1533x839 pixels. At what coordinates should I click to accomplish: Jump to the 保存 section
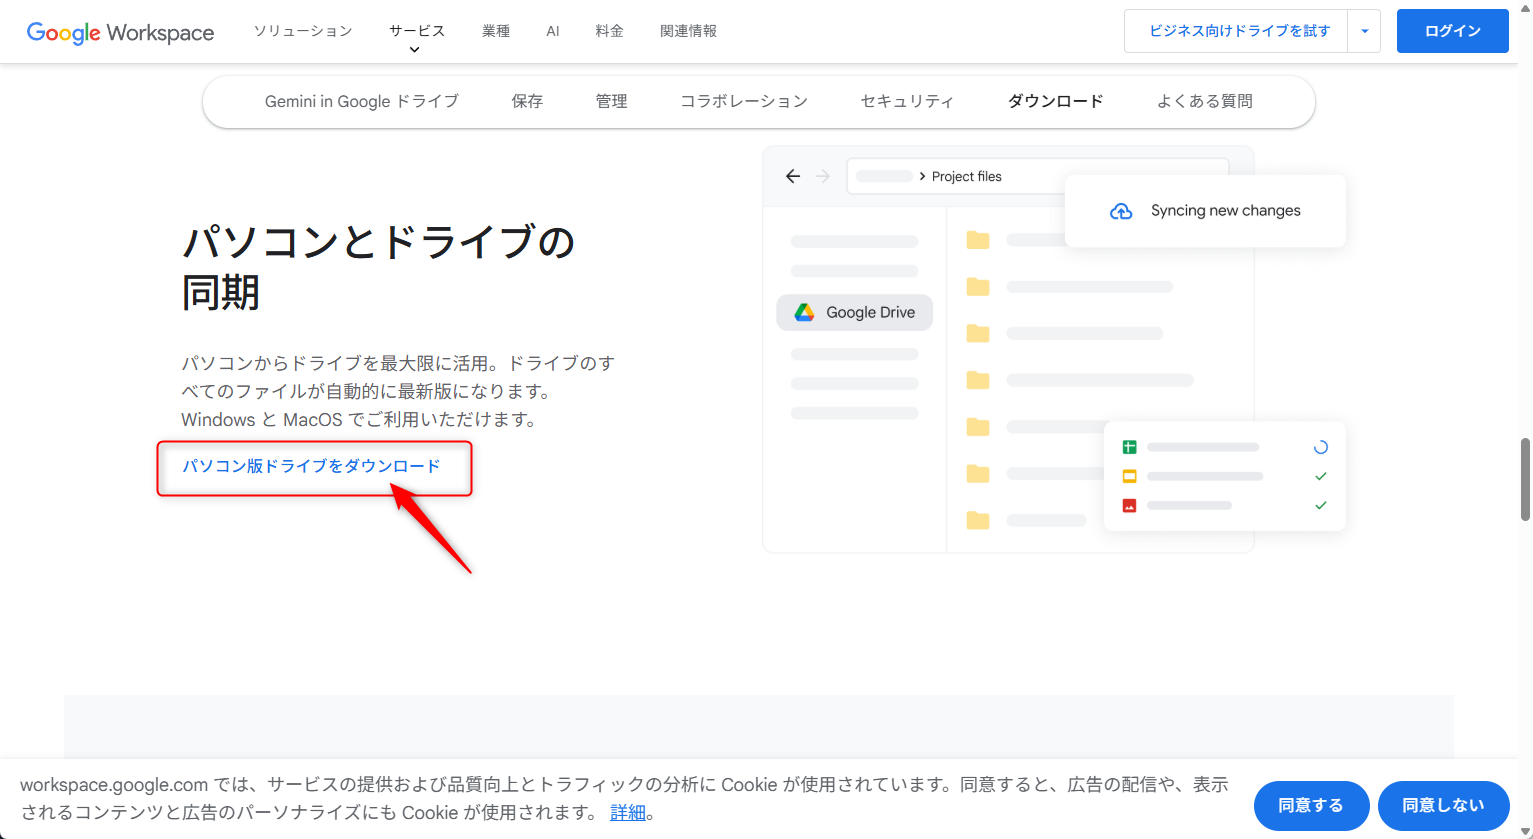coord(527,101)
